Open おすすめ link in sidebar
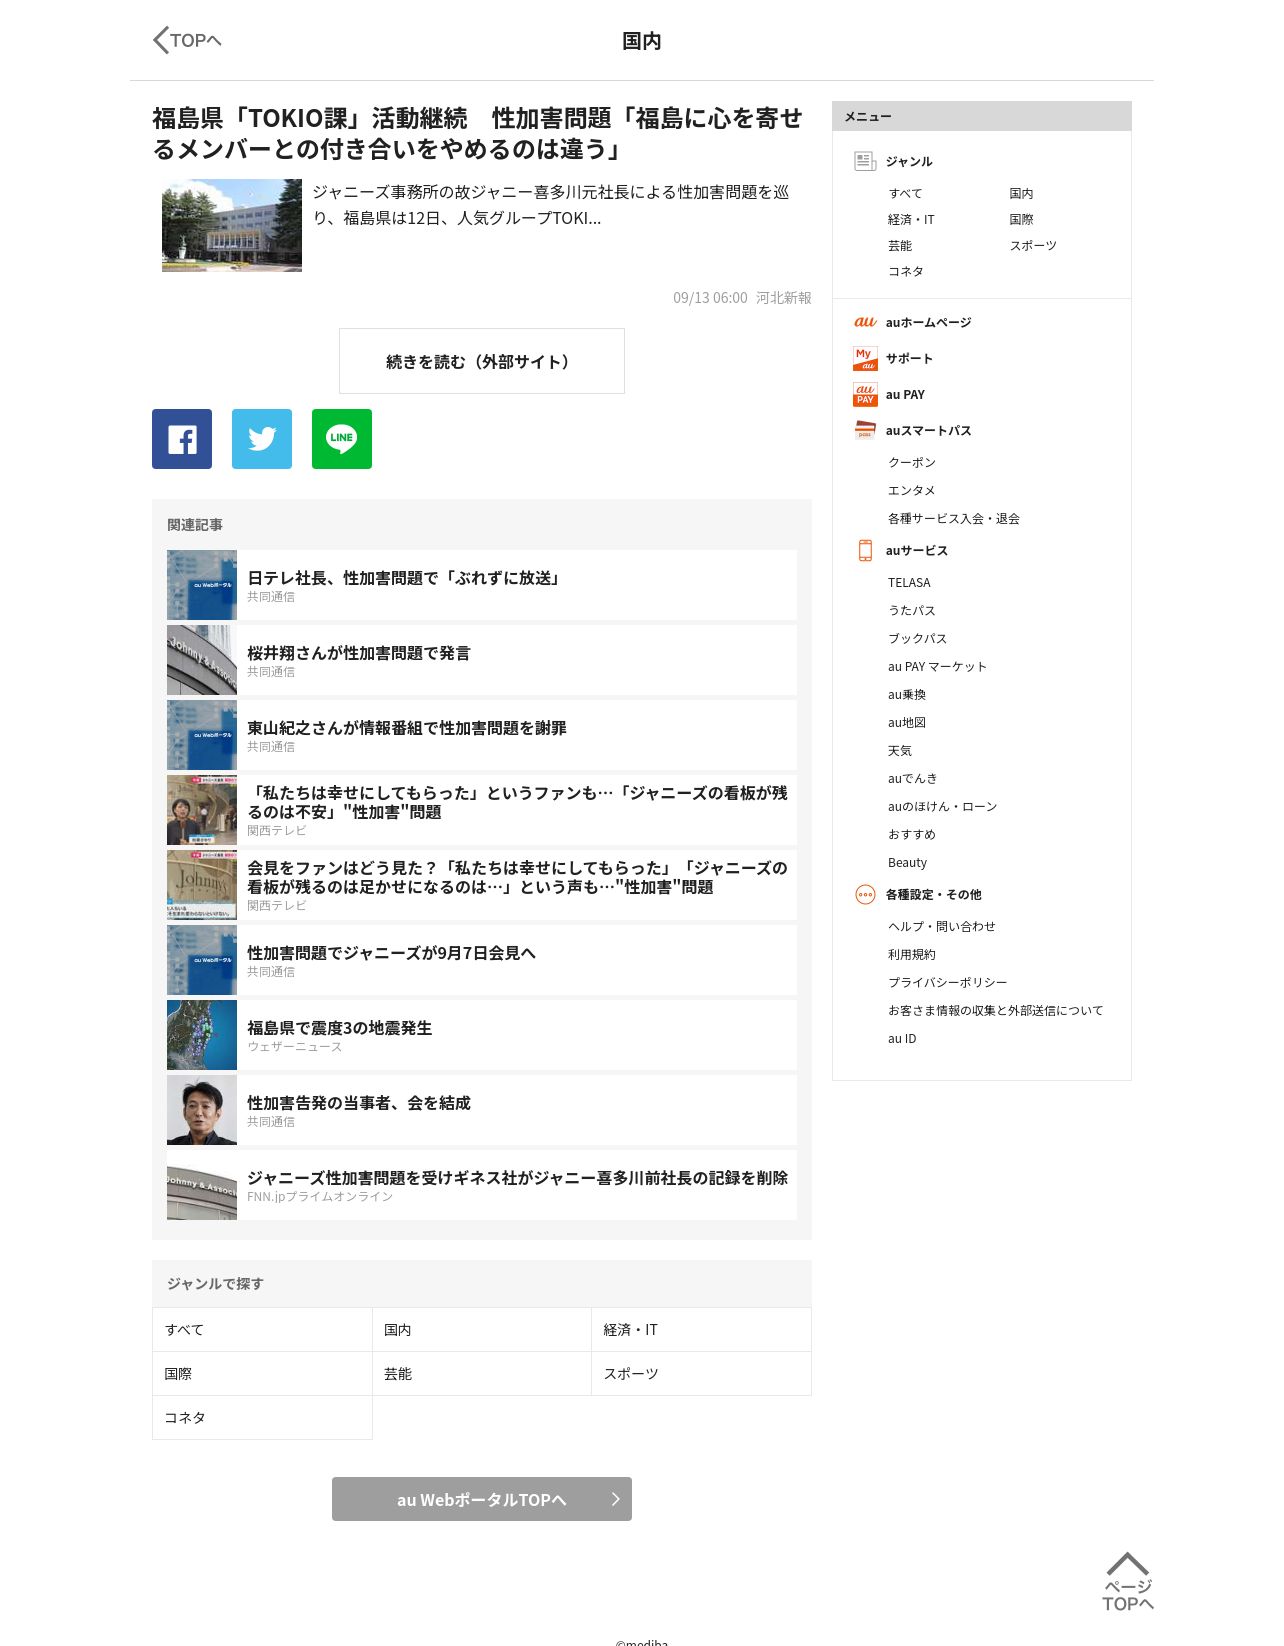Viewport: 1284px width, 1646px height. click(912, 834)
